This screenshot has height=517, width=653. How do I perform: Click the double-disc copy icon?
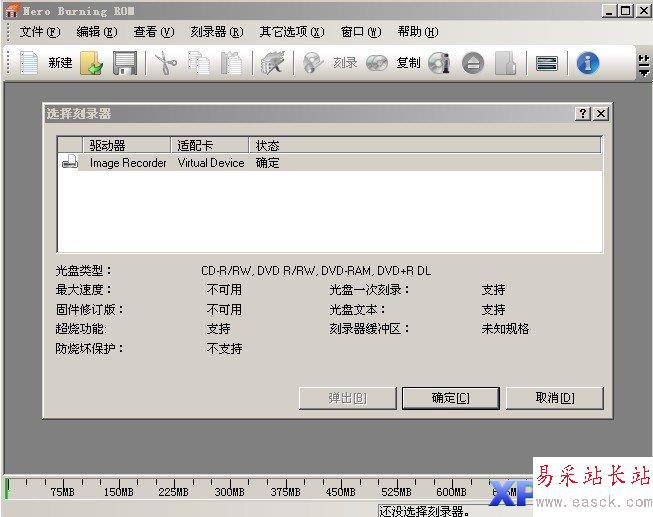click(376, 63)
